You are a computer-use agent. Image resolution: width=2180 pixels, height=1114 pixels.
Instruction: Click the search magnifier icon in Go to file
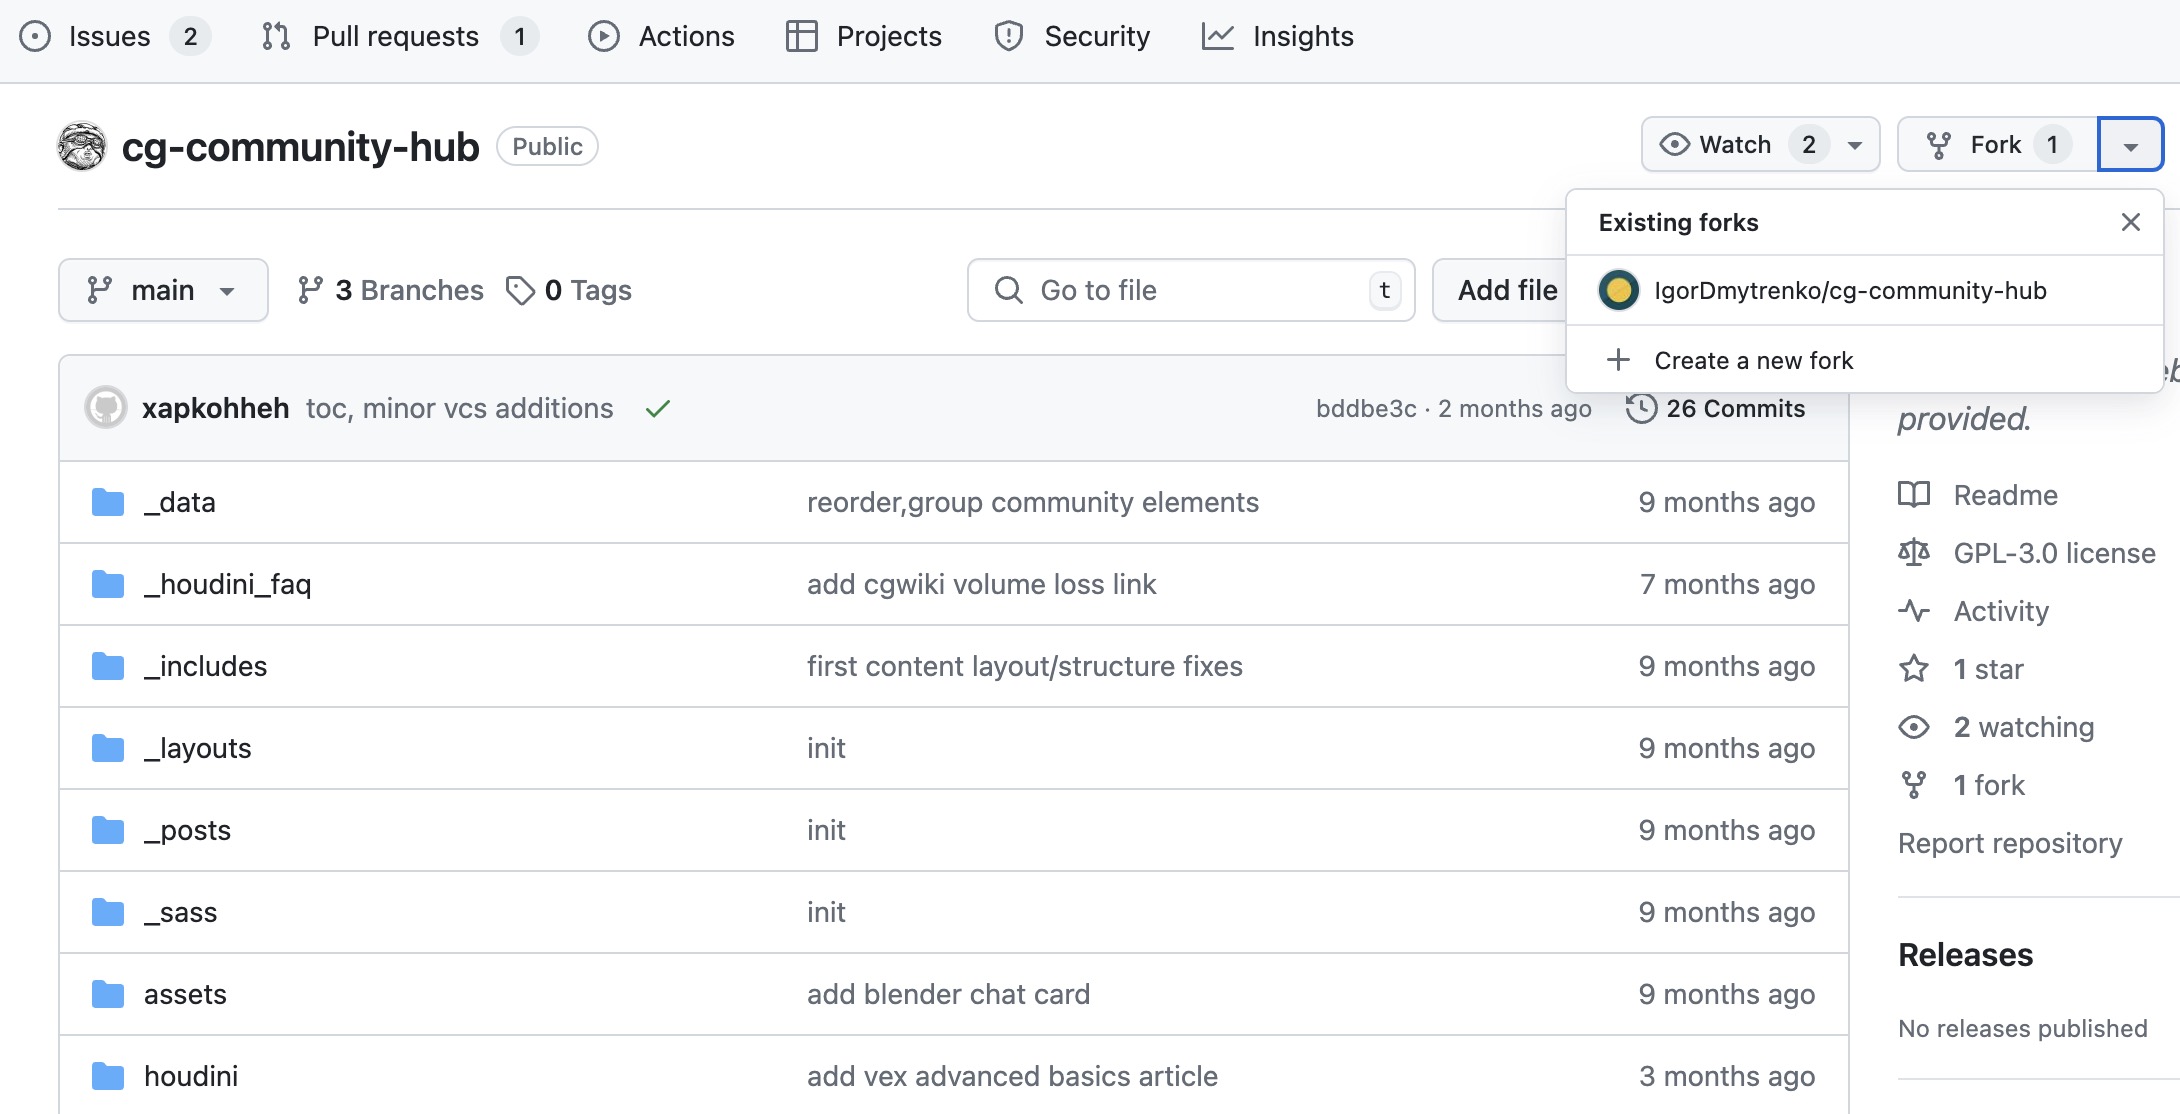(x=1009, y=290)
